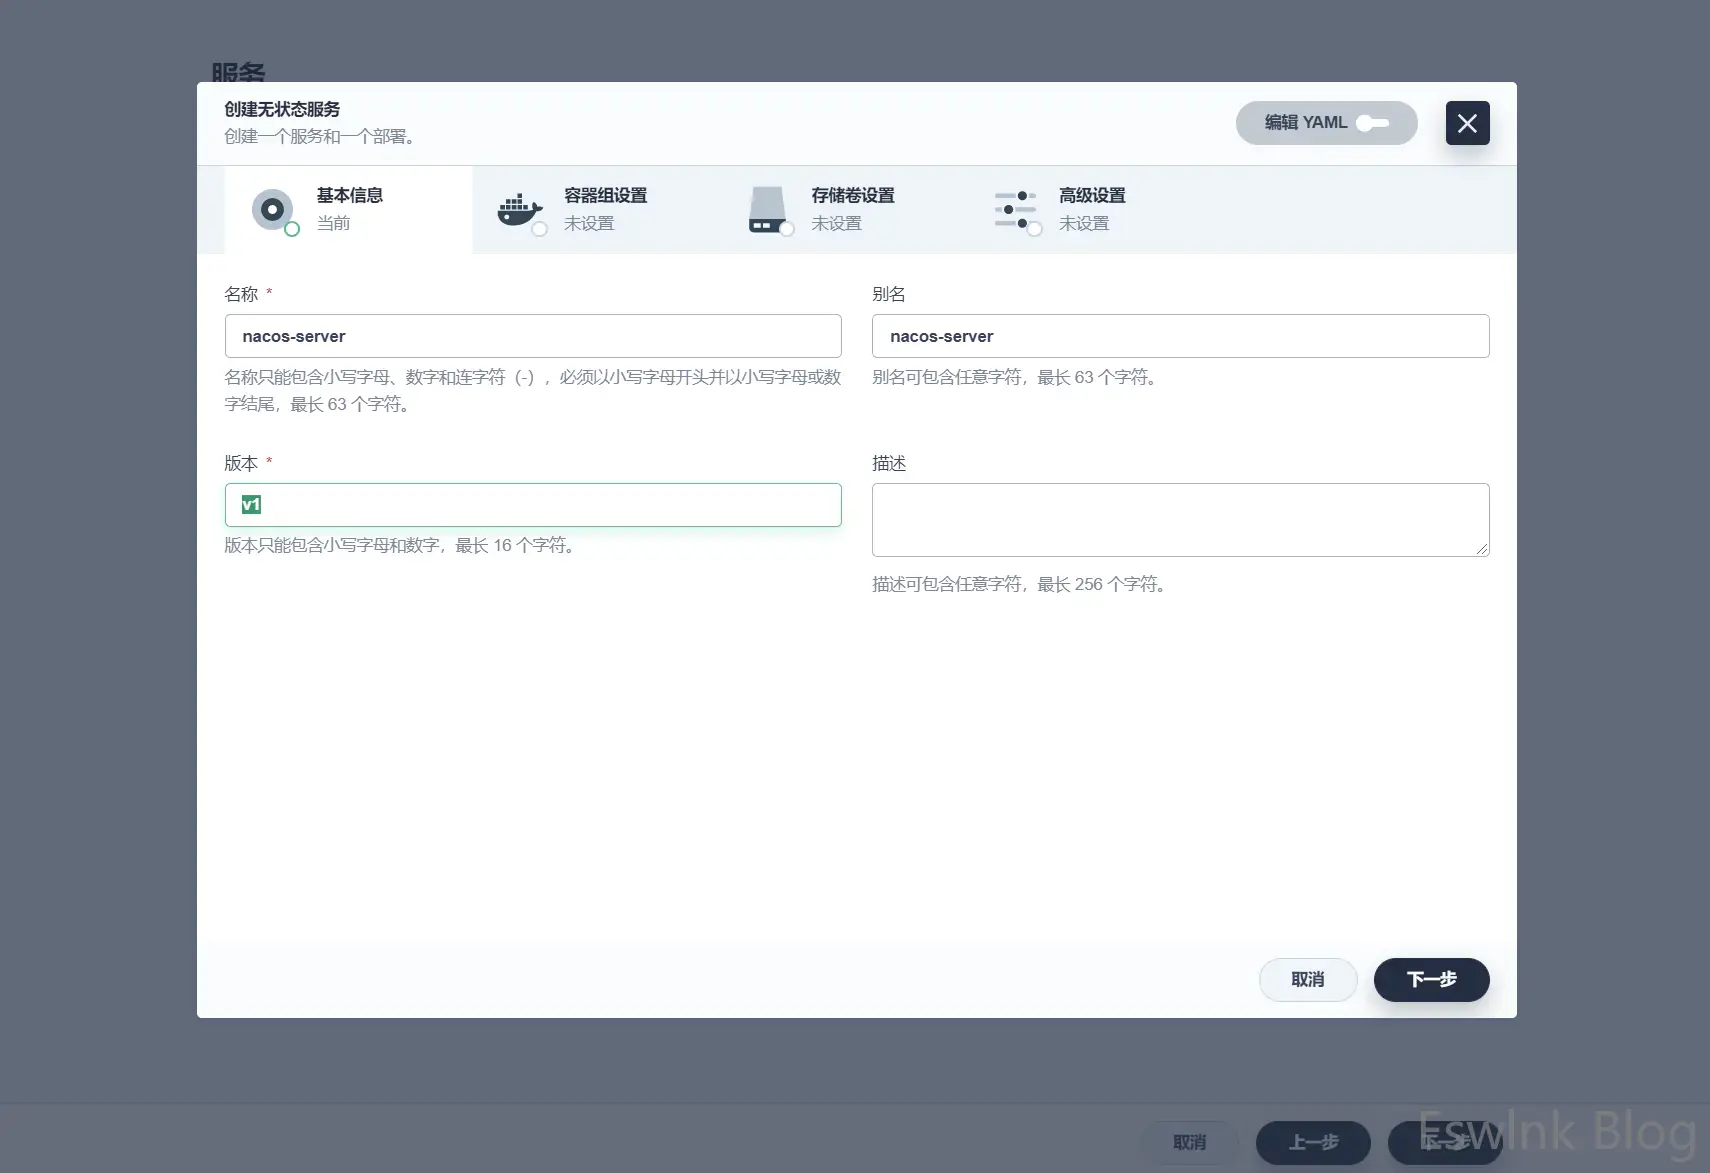Toggle the 编辑 YAML switch
This screenshot has height=1173, width=1710.
1372,123
